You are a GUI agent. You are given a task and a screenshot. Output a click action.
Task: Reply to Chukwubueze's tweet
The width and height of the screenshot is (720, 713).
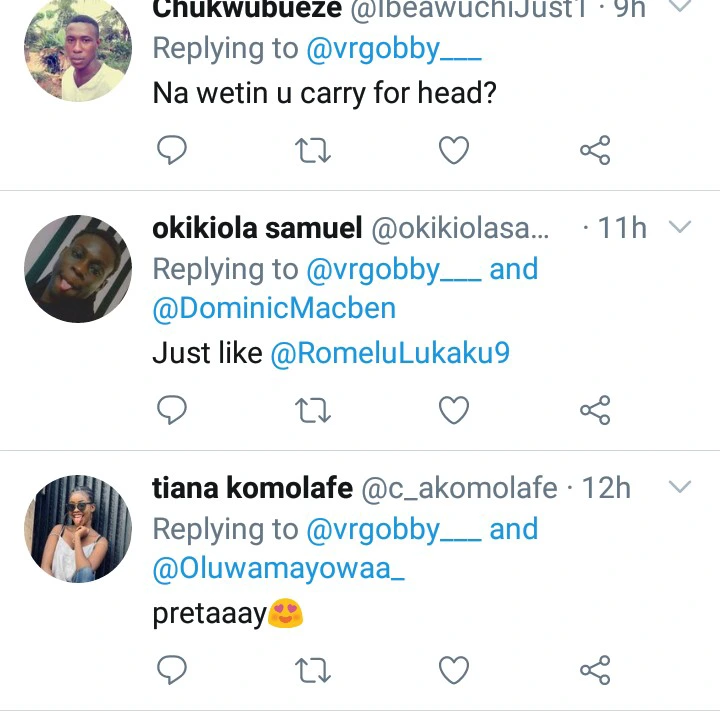tap(172, 151)
